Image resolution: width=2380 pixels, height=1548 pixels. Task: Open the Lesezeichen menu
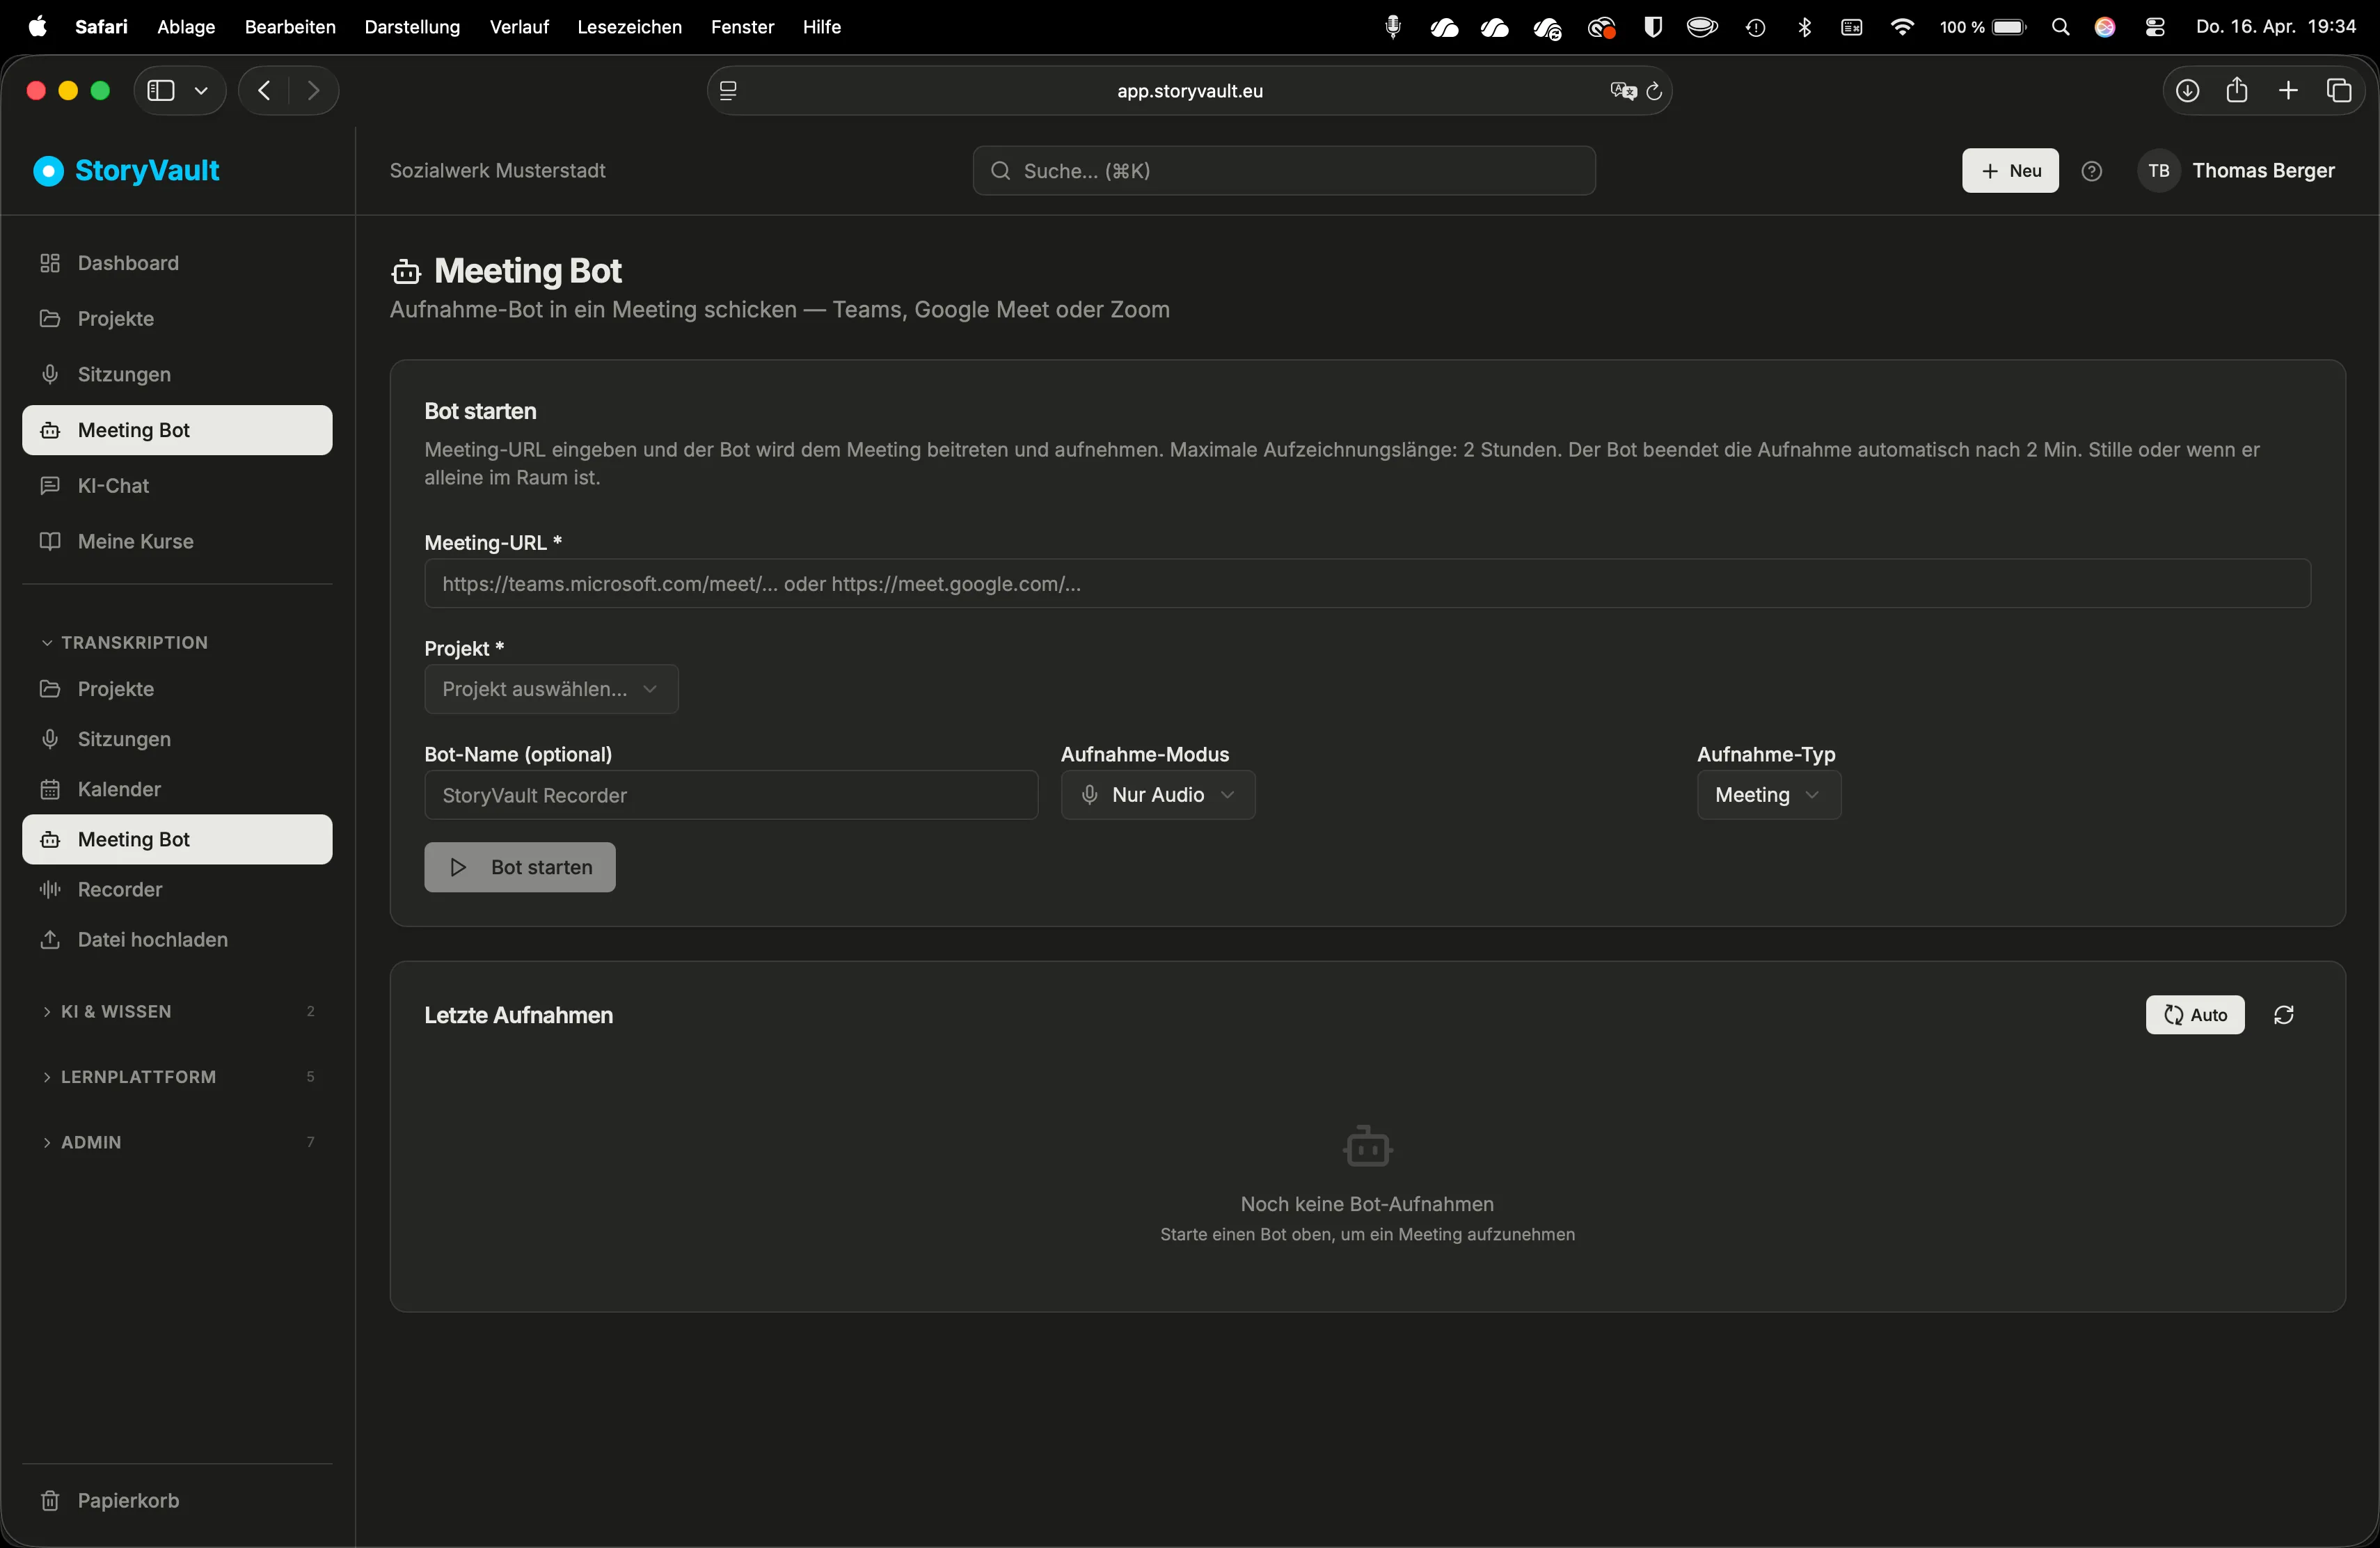[629, 27]
